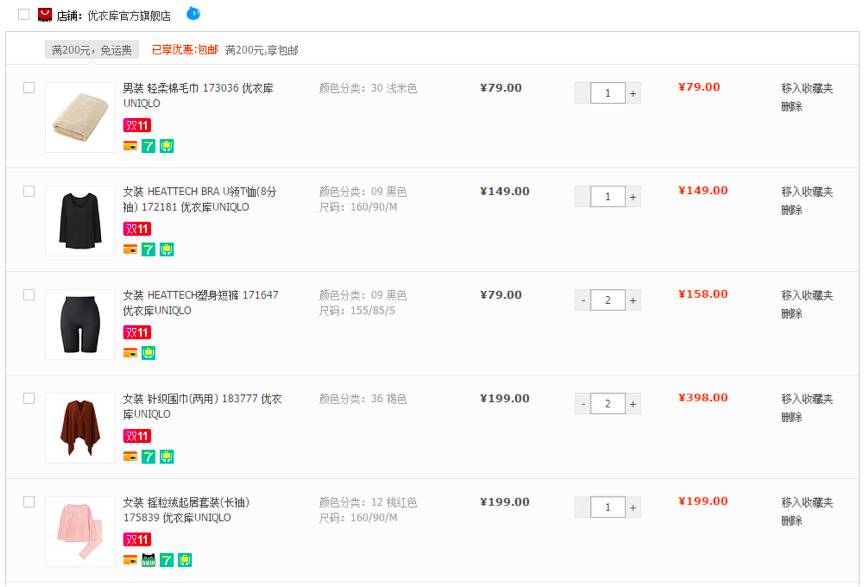Check the box for the HEATTECH塑身短裤 item

coord(29,295)
